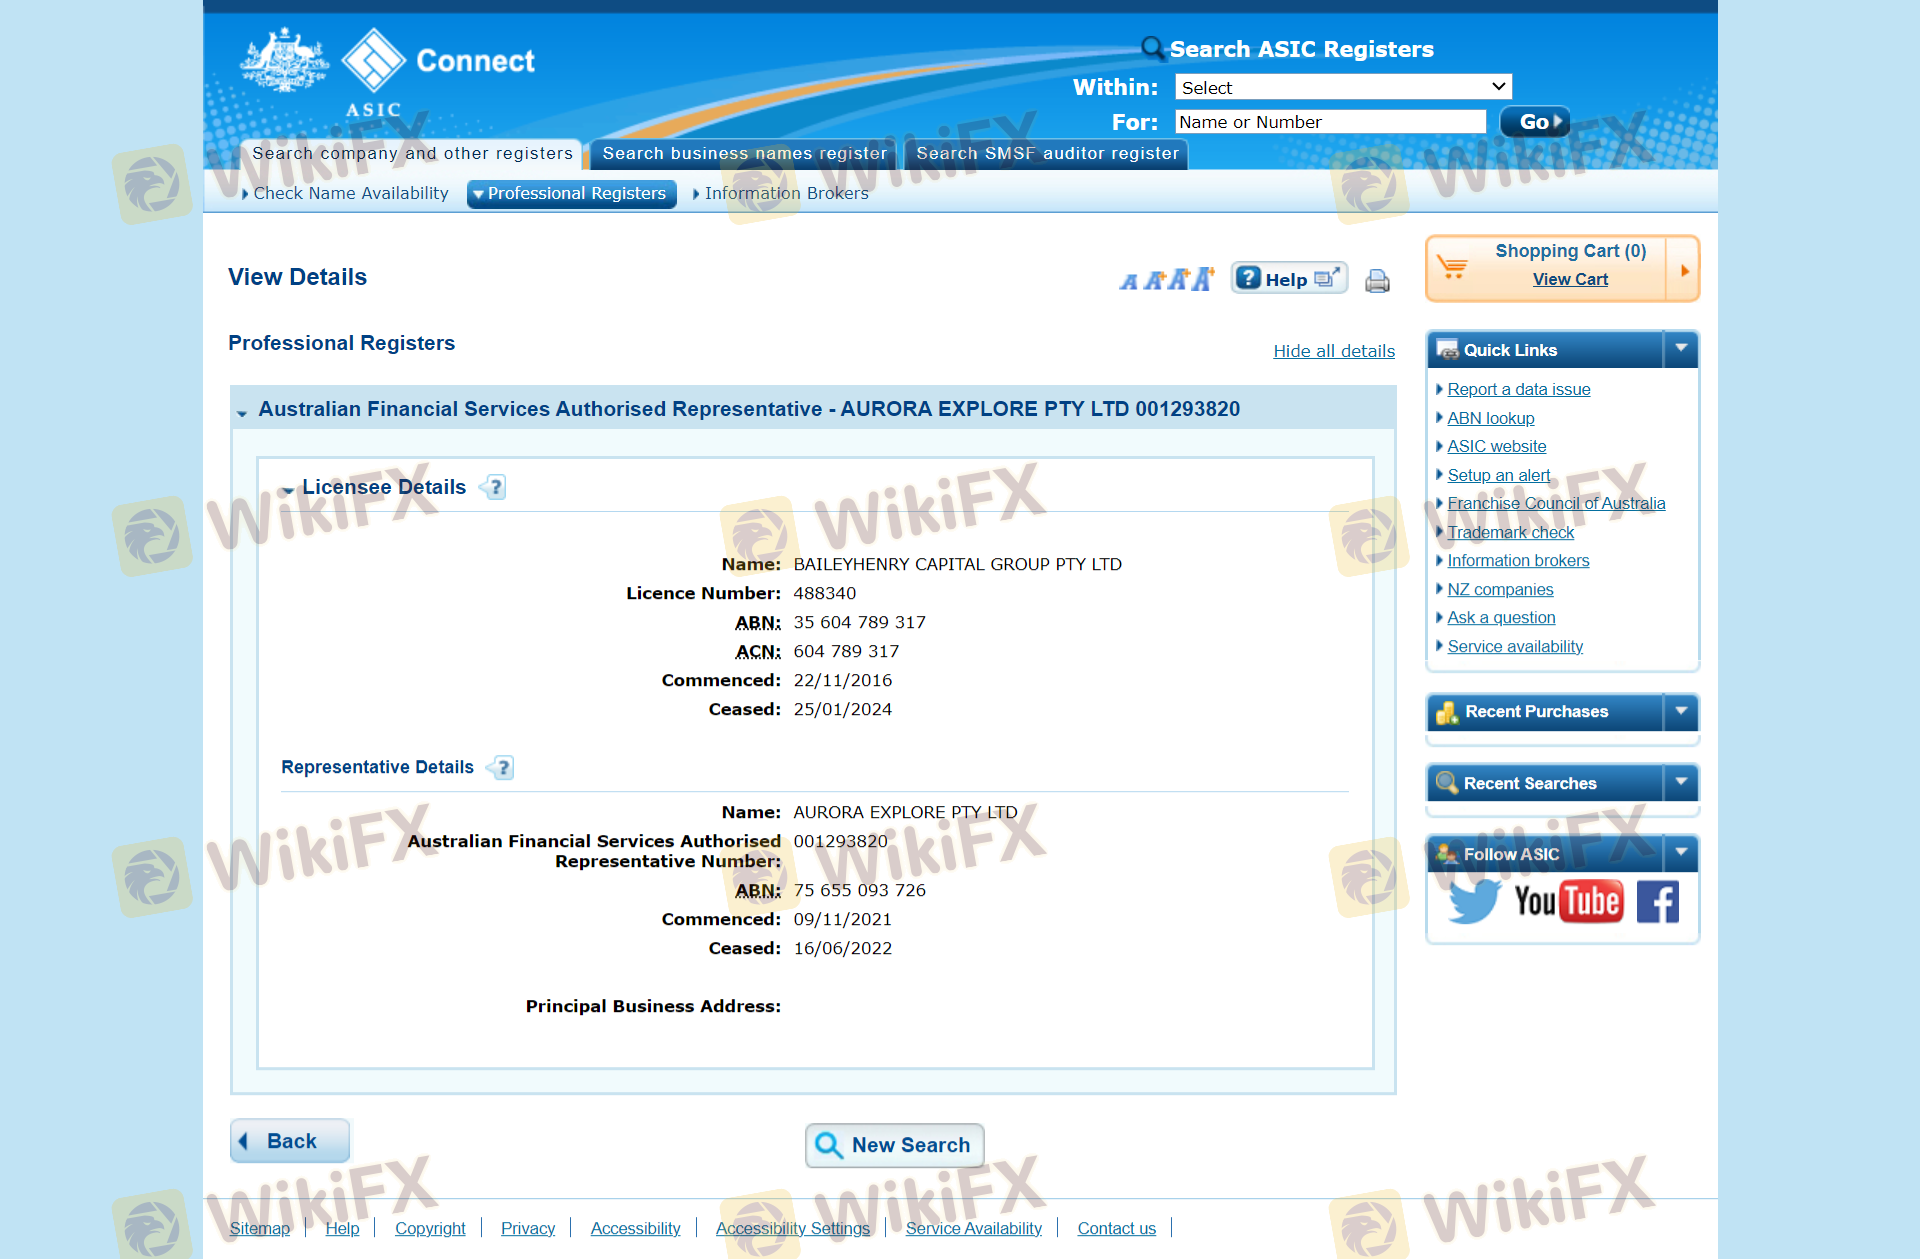Viewport: 1920px width, 1259px height.
Task: Open the ASIC Facebook page icon
Action: coord(1657,901)
